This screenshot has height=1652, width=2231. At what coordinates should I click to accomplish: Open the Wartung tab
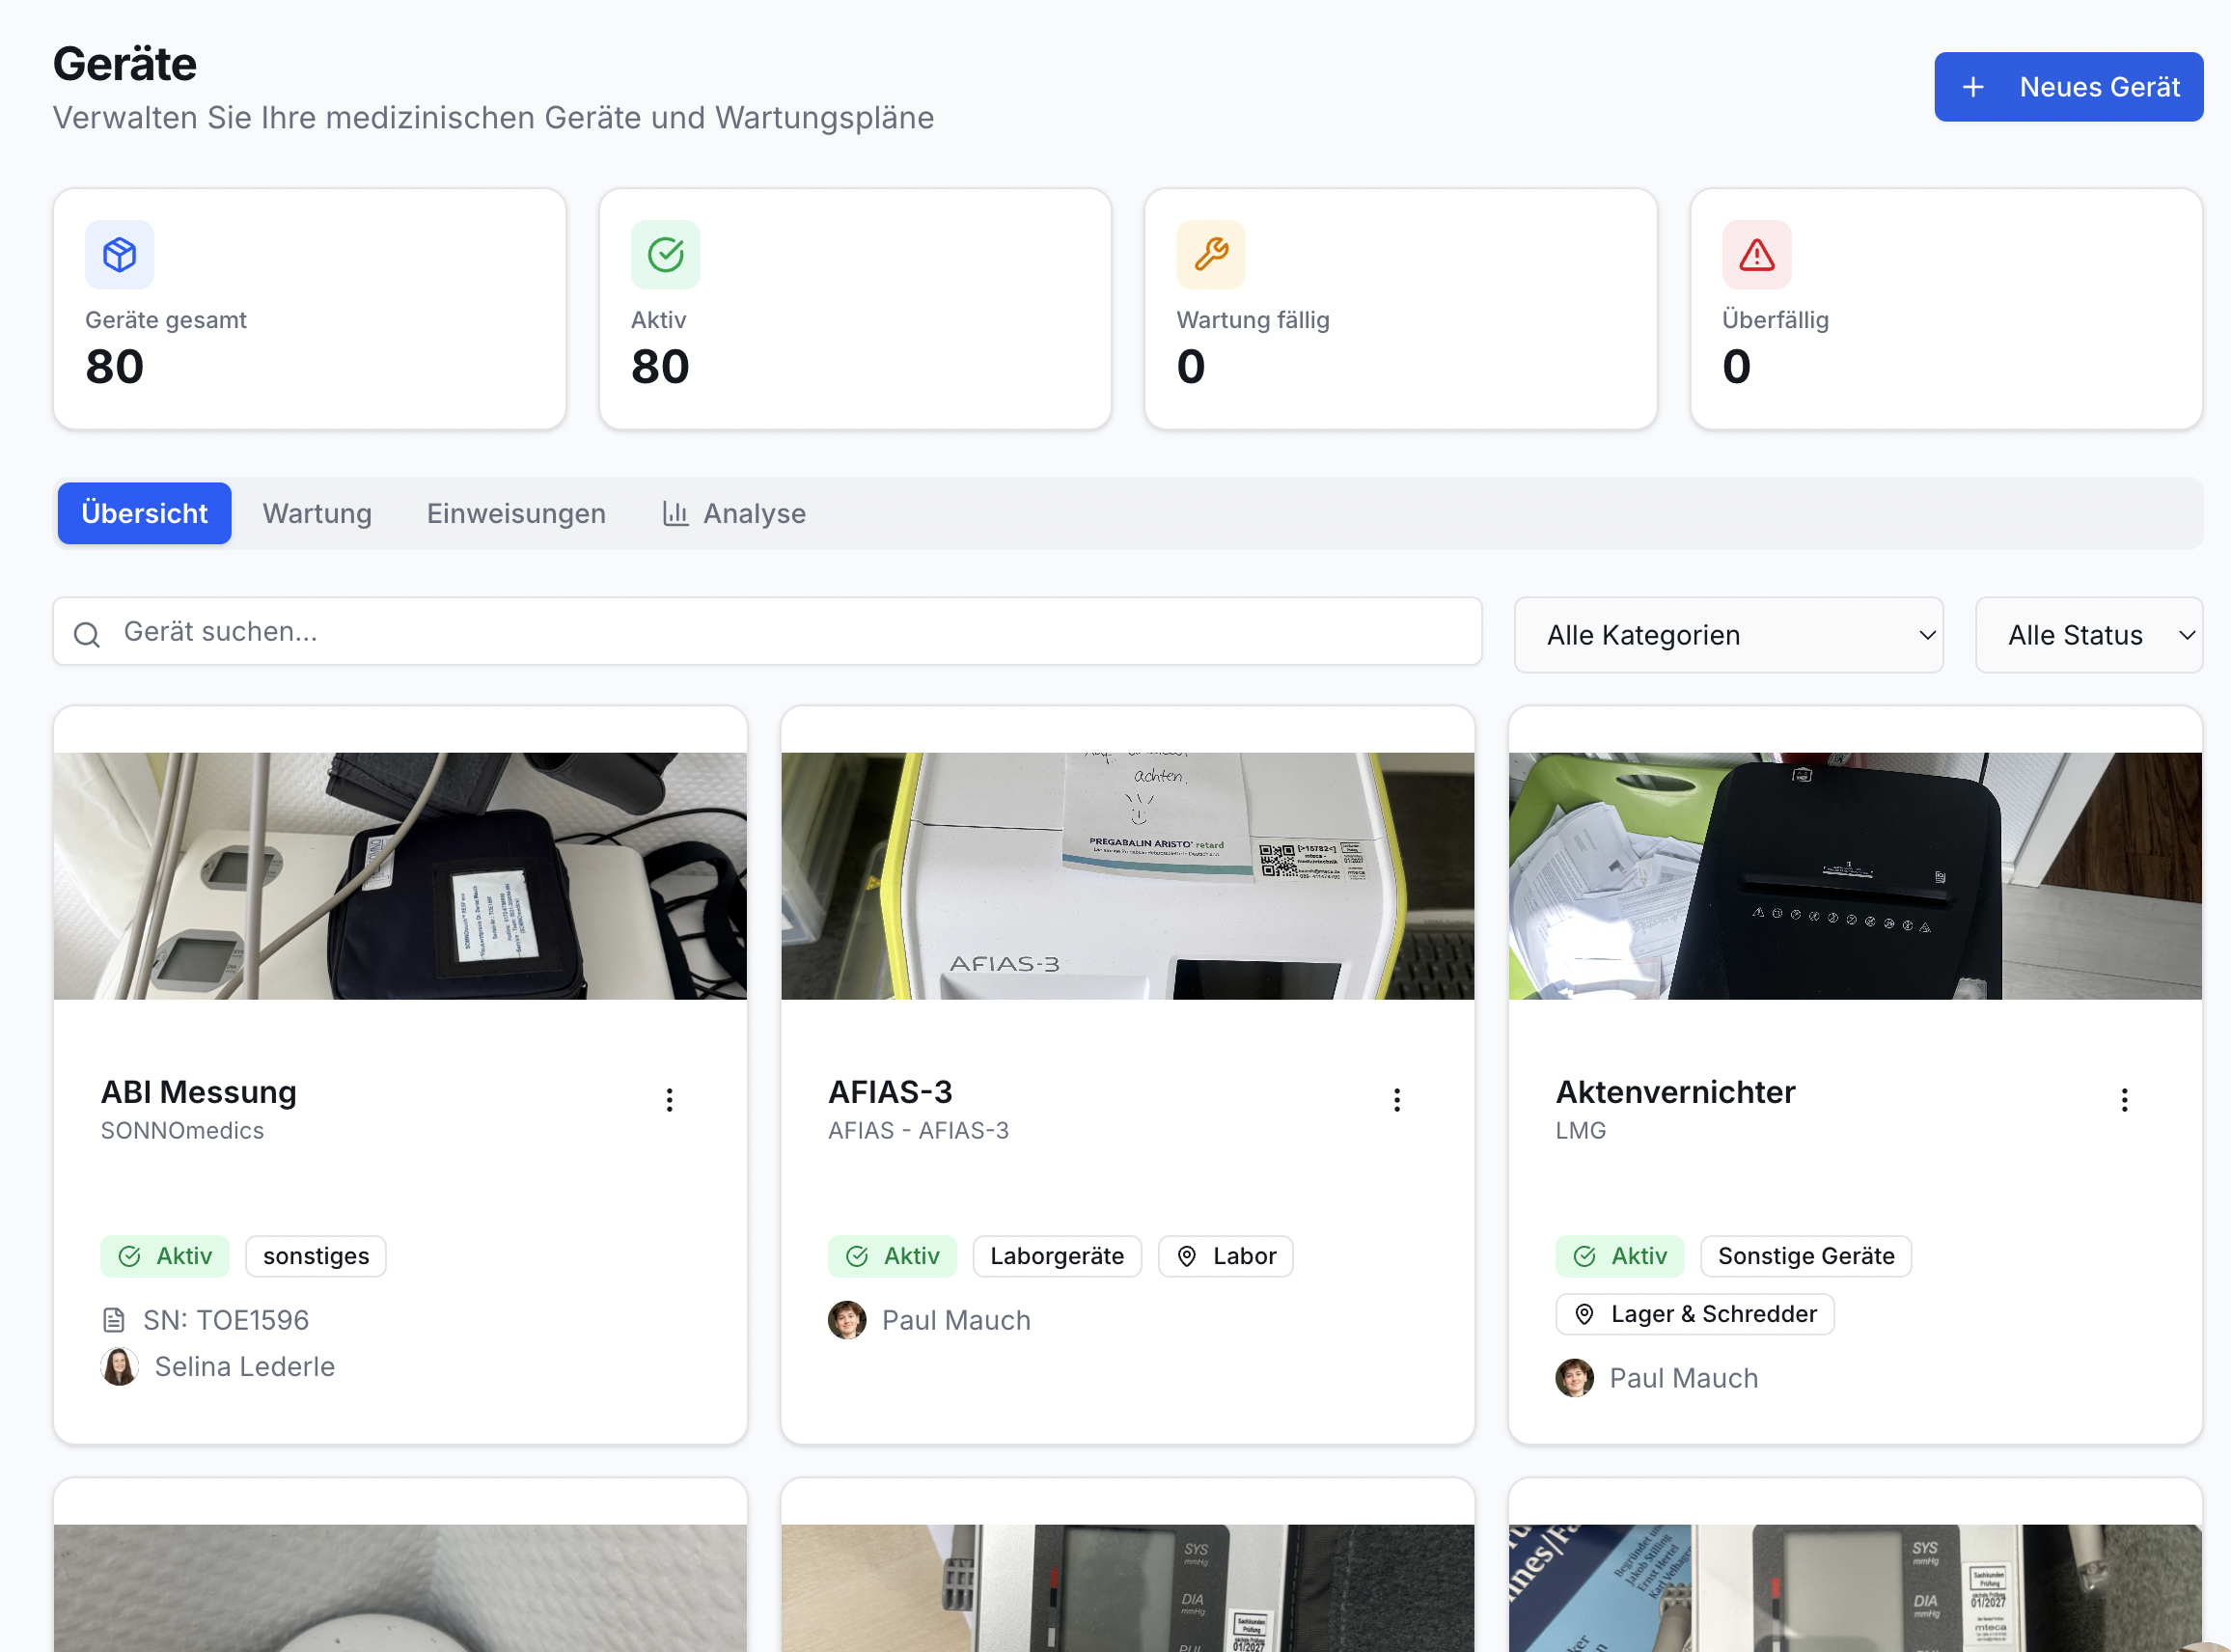coord(317,513)
